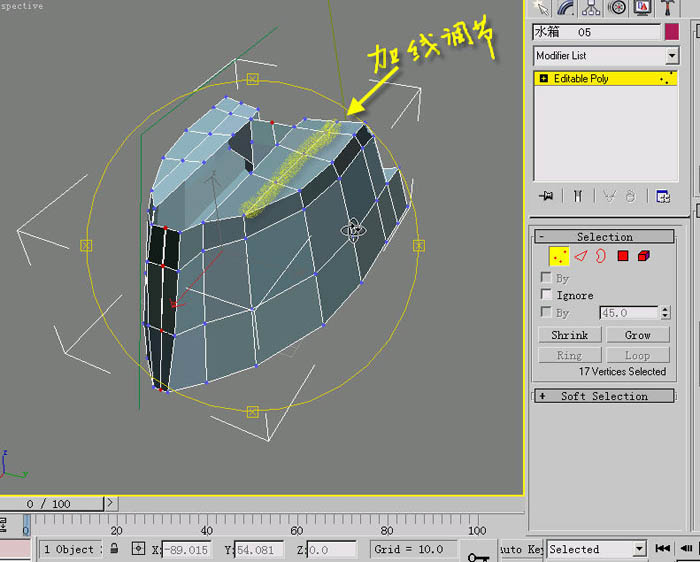
Task: Click the X coordinate field
Action: (x=187, y=550)
